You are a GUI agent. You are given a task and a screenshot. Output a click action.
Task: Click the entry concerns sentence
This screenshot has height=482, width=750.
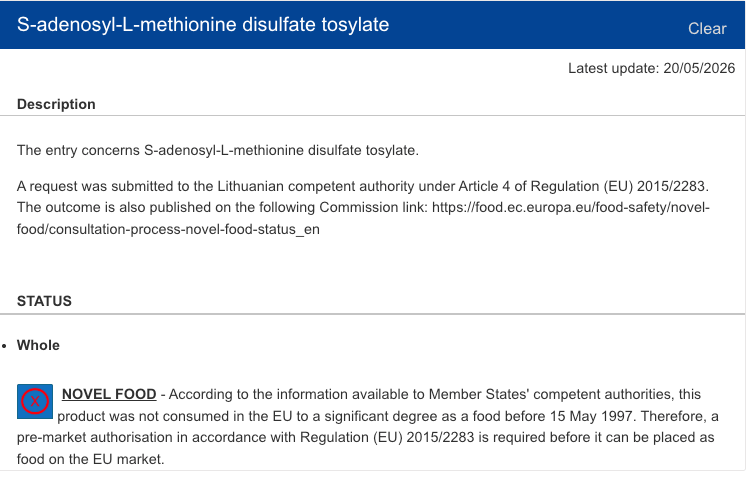(218, 150)
